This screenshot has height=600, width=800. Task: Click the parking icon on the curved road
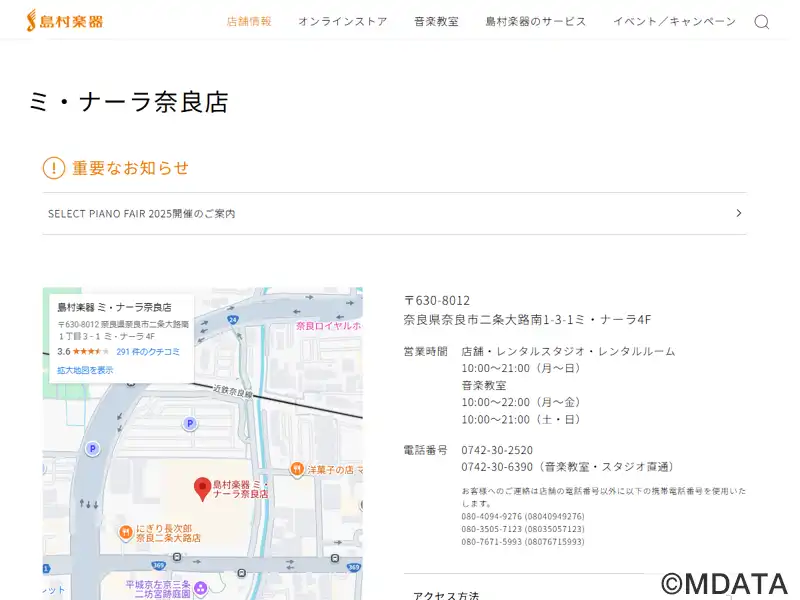(x=93, y=448)
